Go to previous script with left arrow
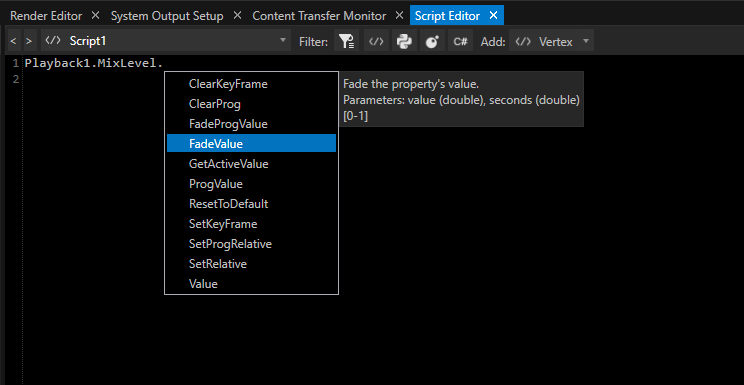This screenshot has width=744, height=385. 13,41
